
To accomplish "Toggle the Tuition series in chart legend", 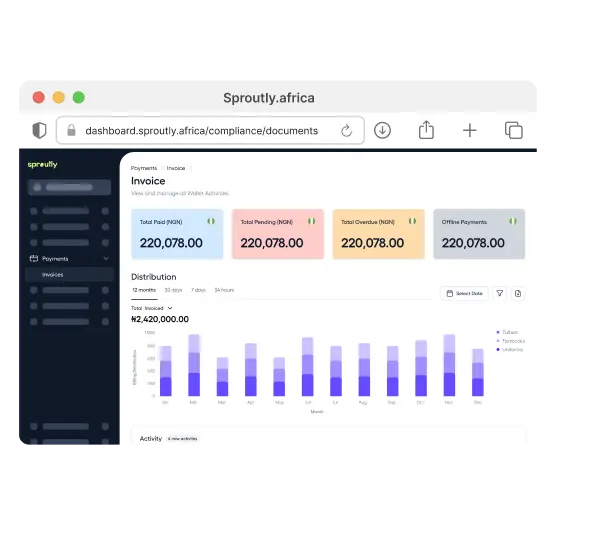I will click(x=508, y=332).
